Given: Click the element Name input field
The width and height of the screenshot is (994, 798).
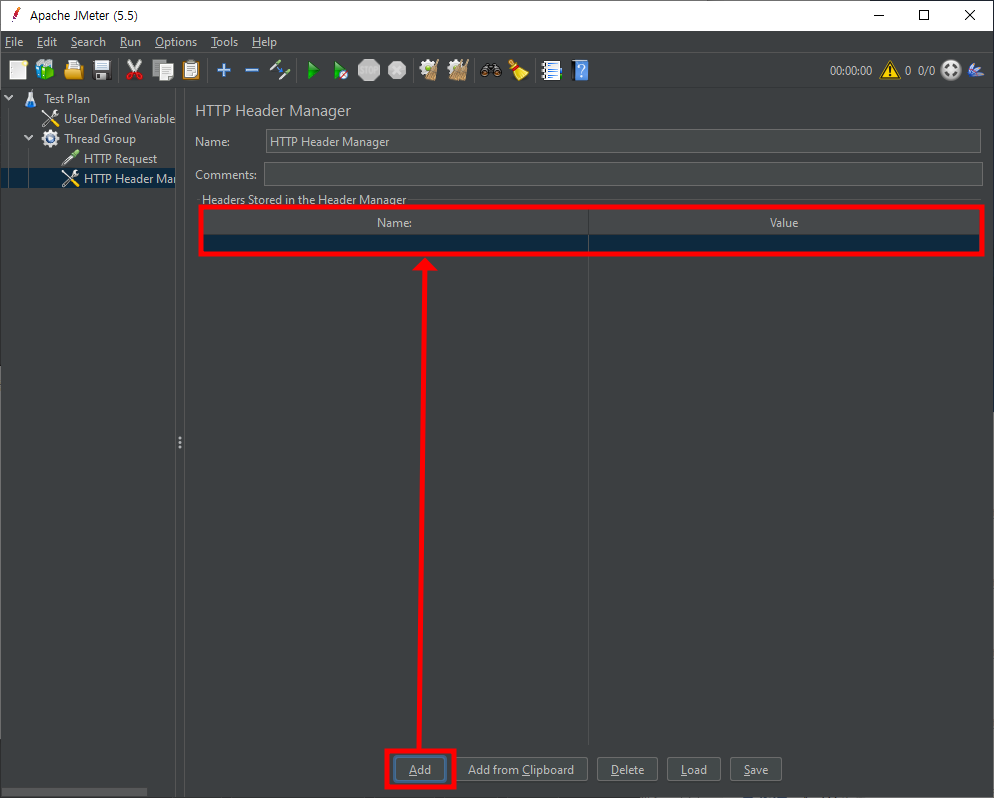Looking at the screenshot, I should pos(623,141).
